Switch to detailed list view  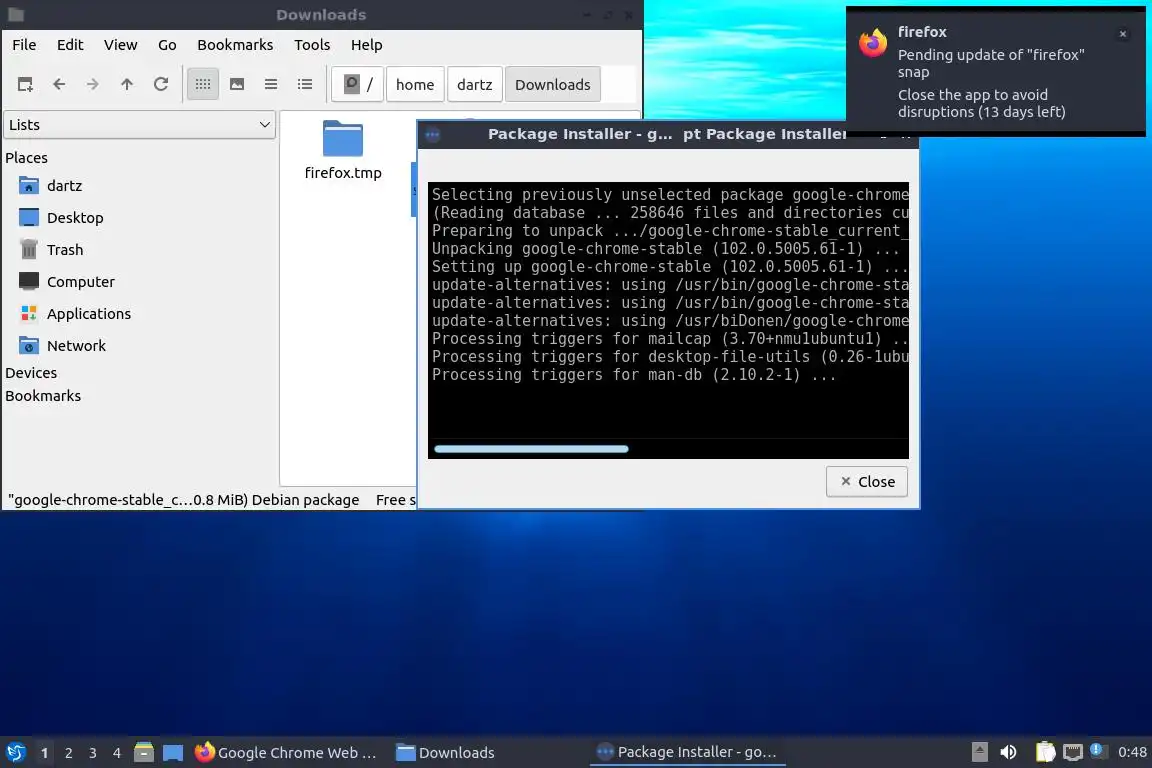(x=305, y=85)
